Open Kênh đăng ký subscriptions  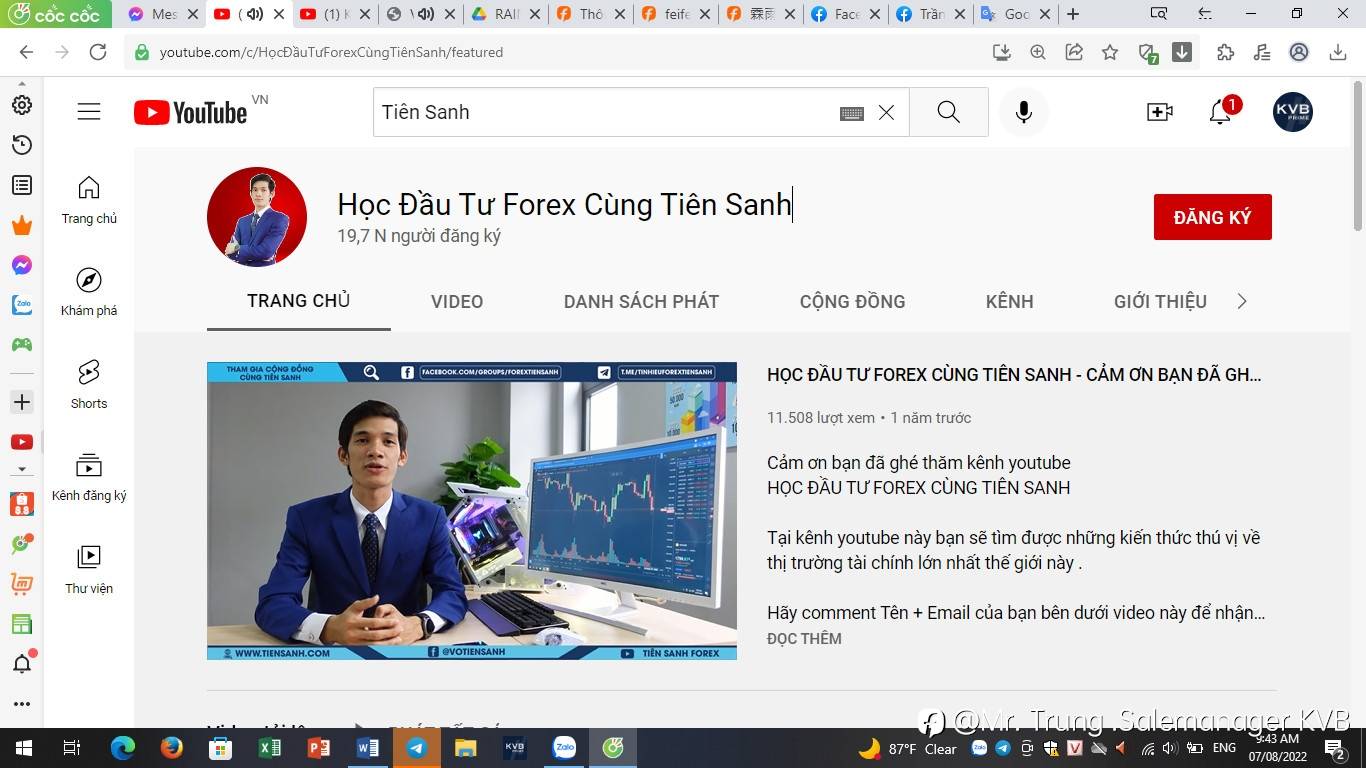coord(89,477)
